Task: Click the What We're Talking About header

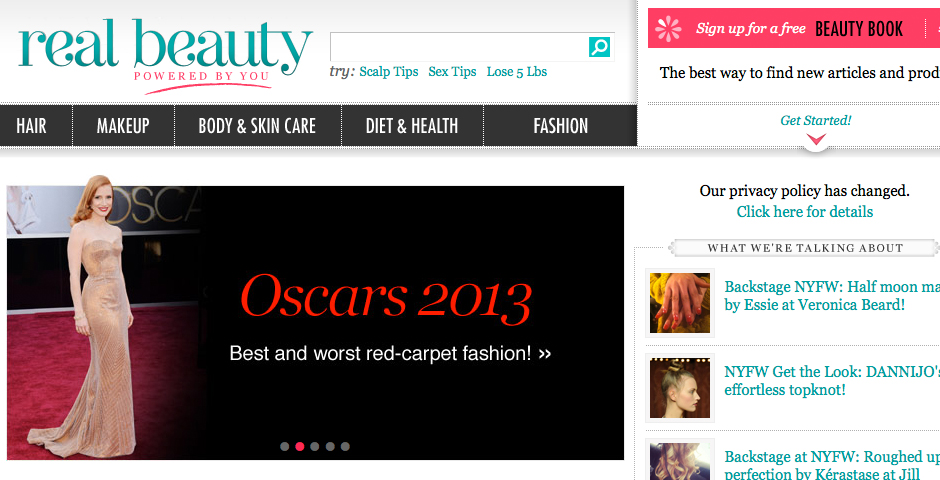Action: click(805, 248)
